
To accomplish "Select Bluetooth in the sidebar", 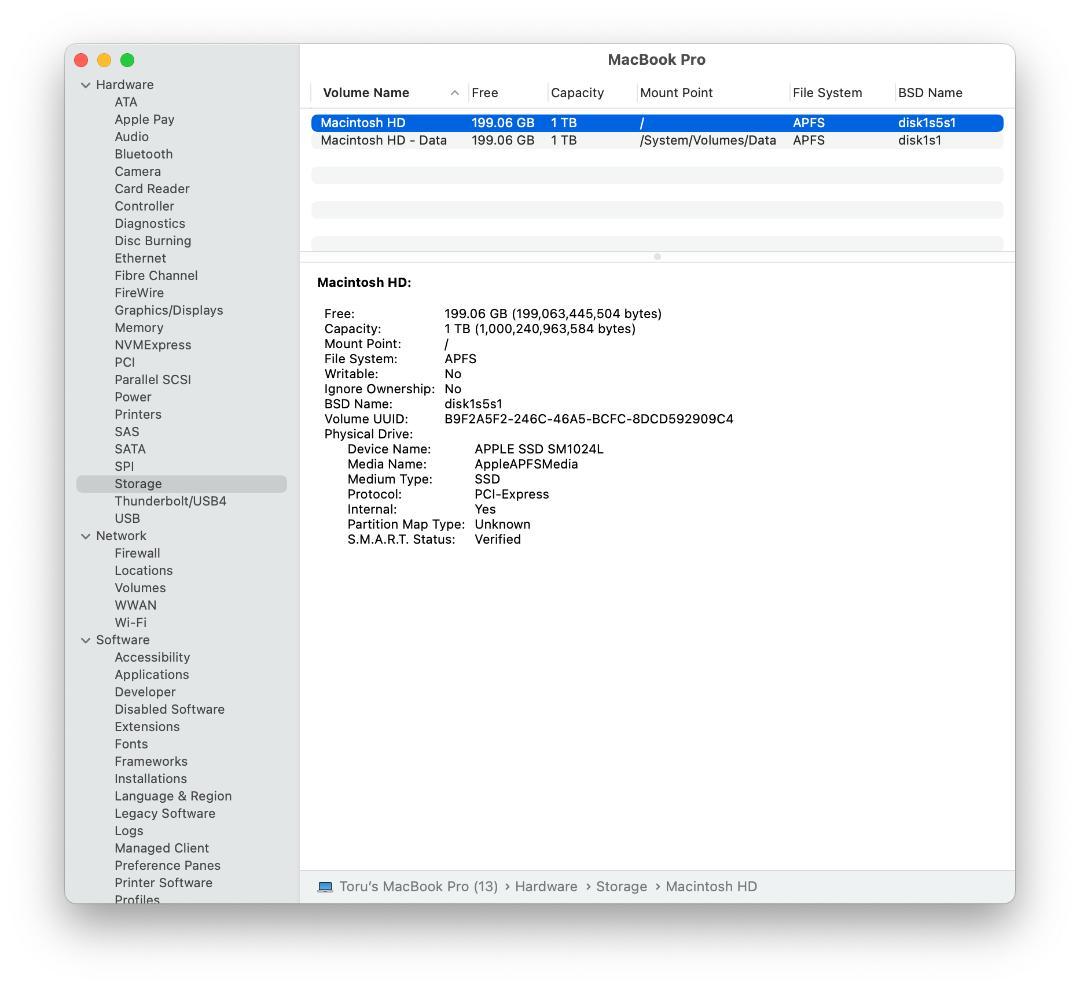I will point(143,154).
